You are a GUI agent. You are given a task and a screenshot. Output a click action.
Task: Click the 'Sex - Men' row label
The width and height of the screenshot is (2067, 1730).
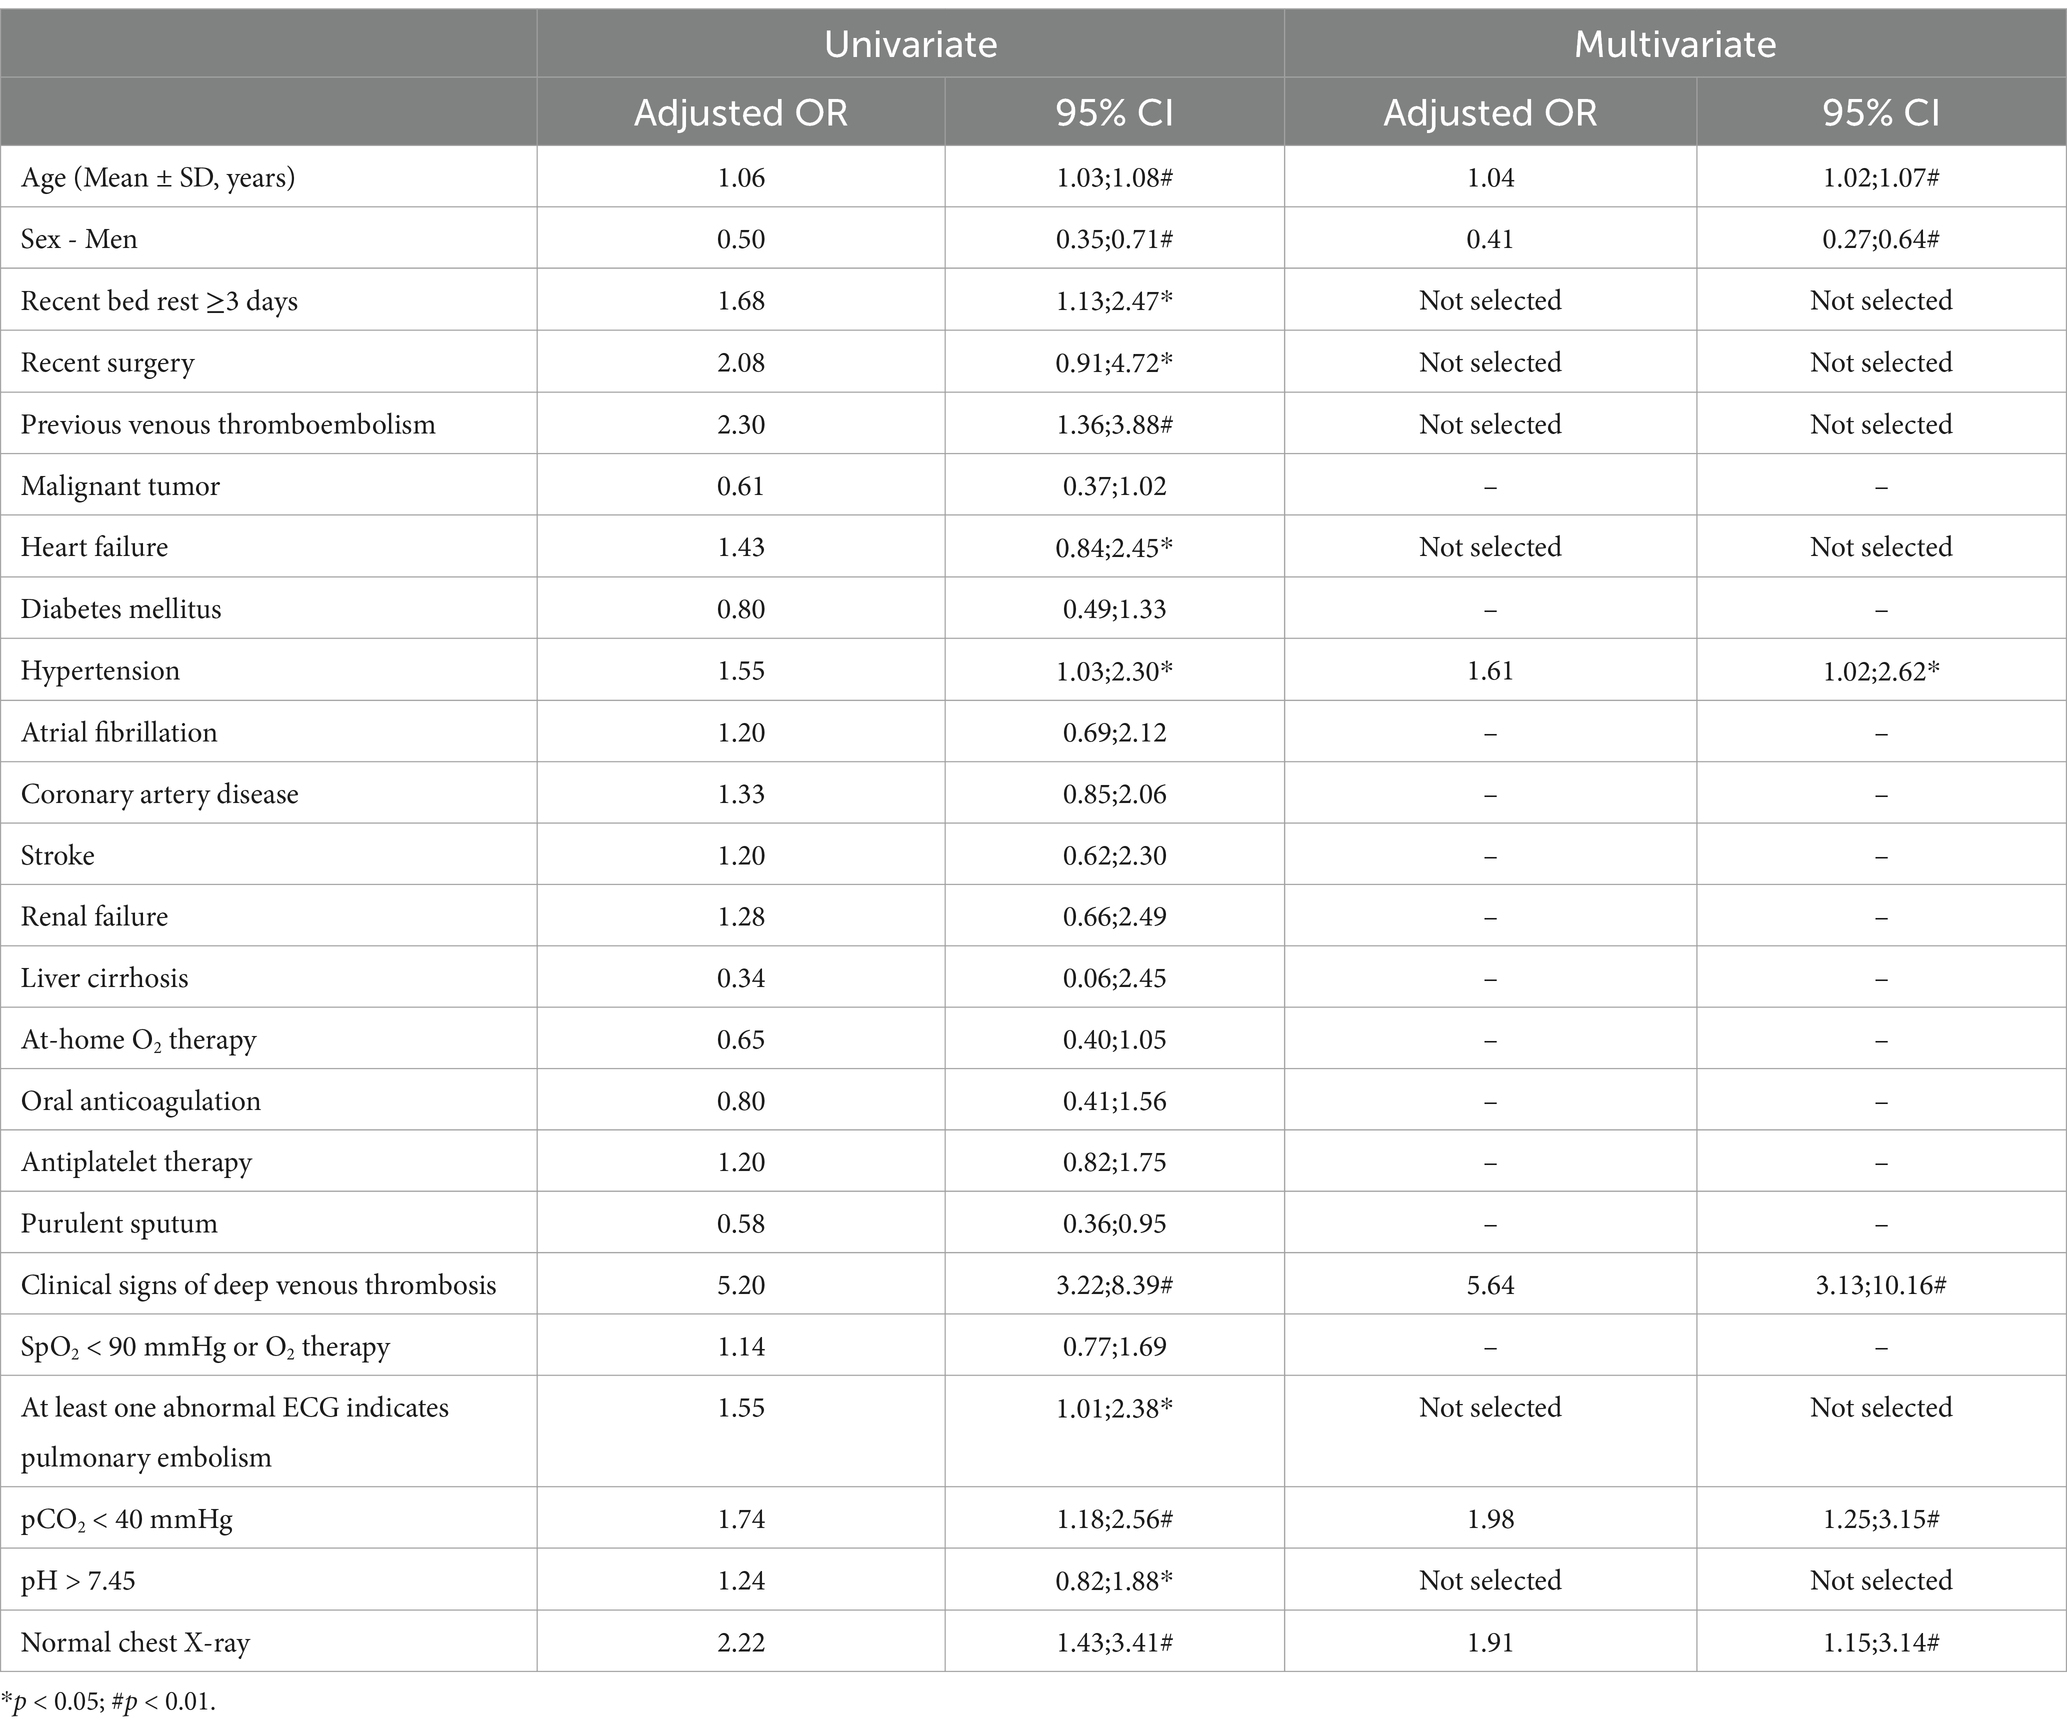coord(79,239)
